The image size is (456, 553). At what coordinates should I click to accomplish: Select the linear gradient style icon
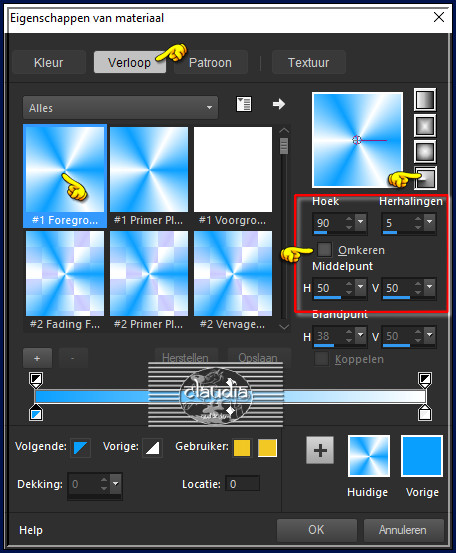[x=425, y=100]
